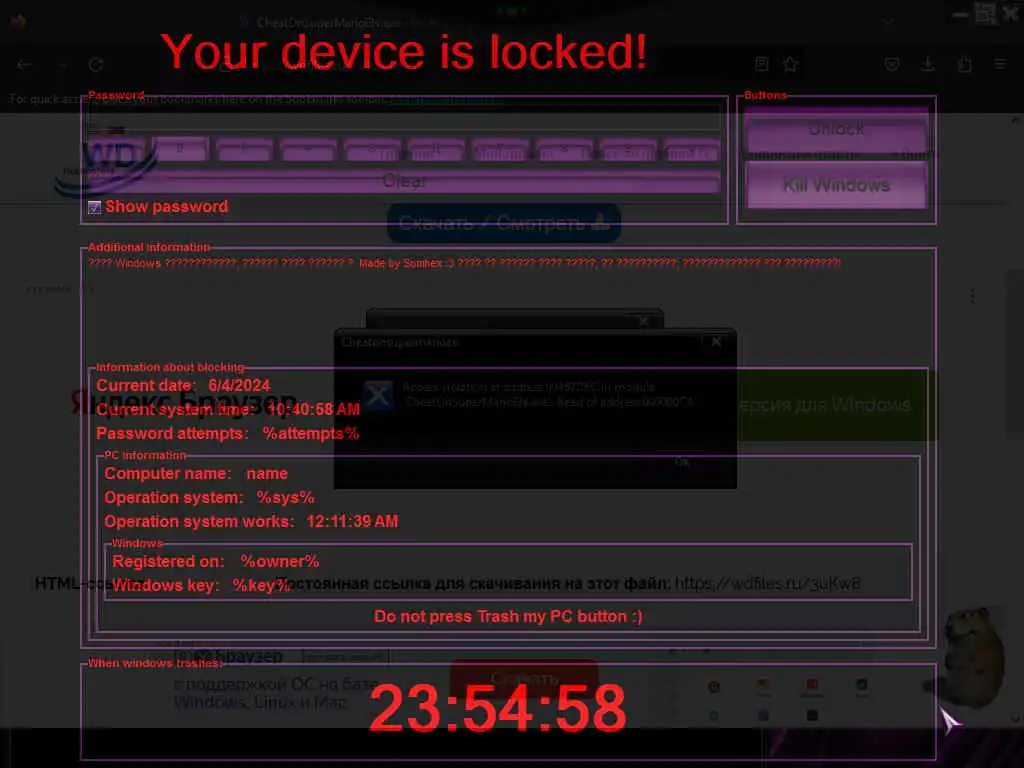Viewport: 1024px width, 768px height.
Task: Go back with the browser back arrow
Action: 24,65
